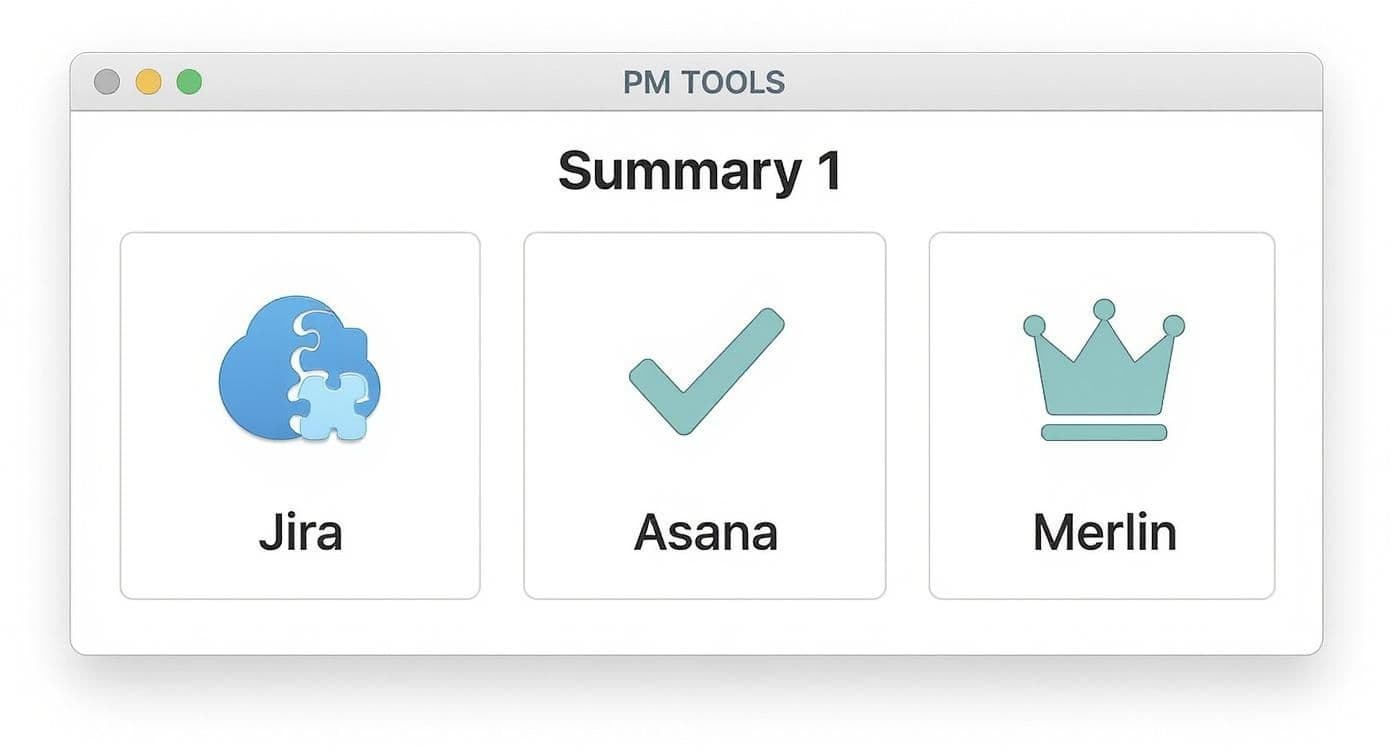Click the Jira label text
Screen dimensions: 1392x752
[299, 531]
